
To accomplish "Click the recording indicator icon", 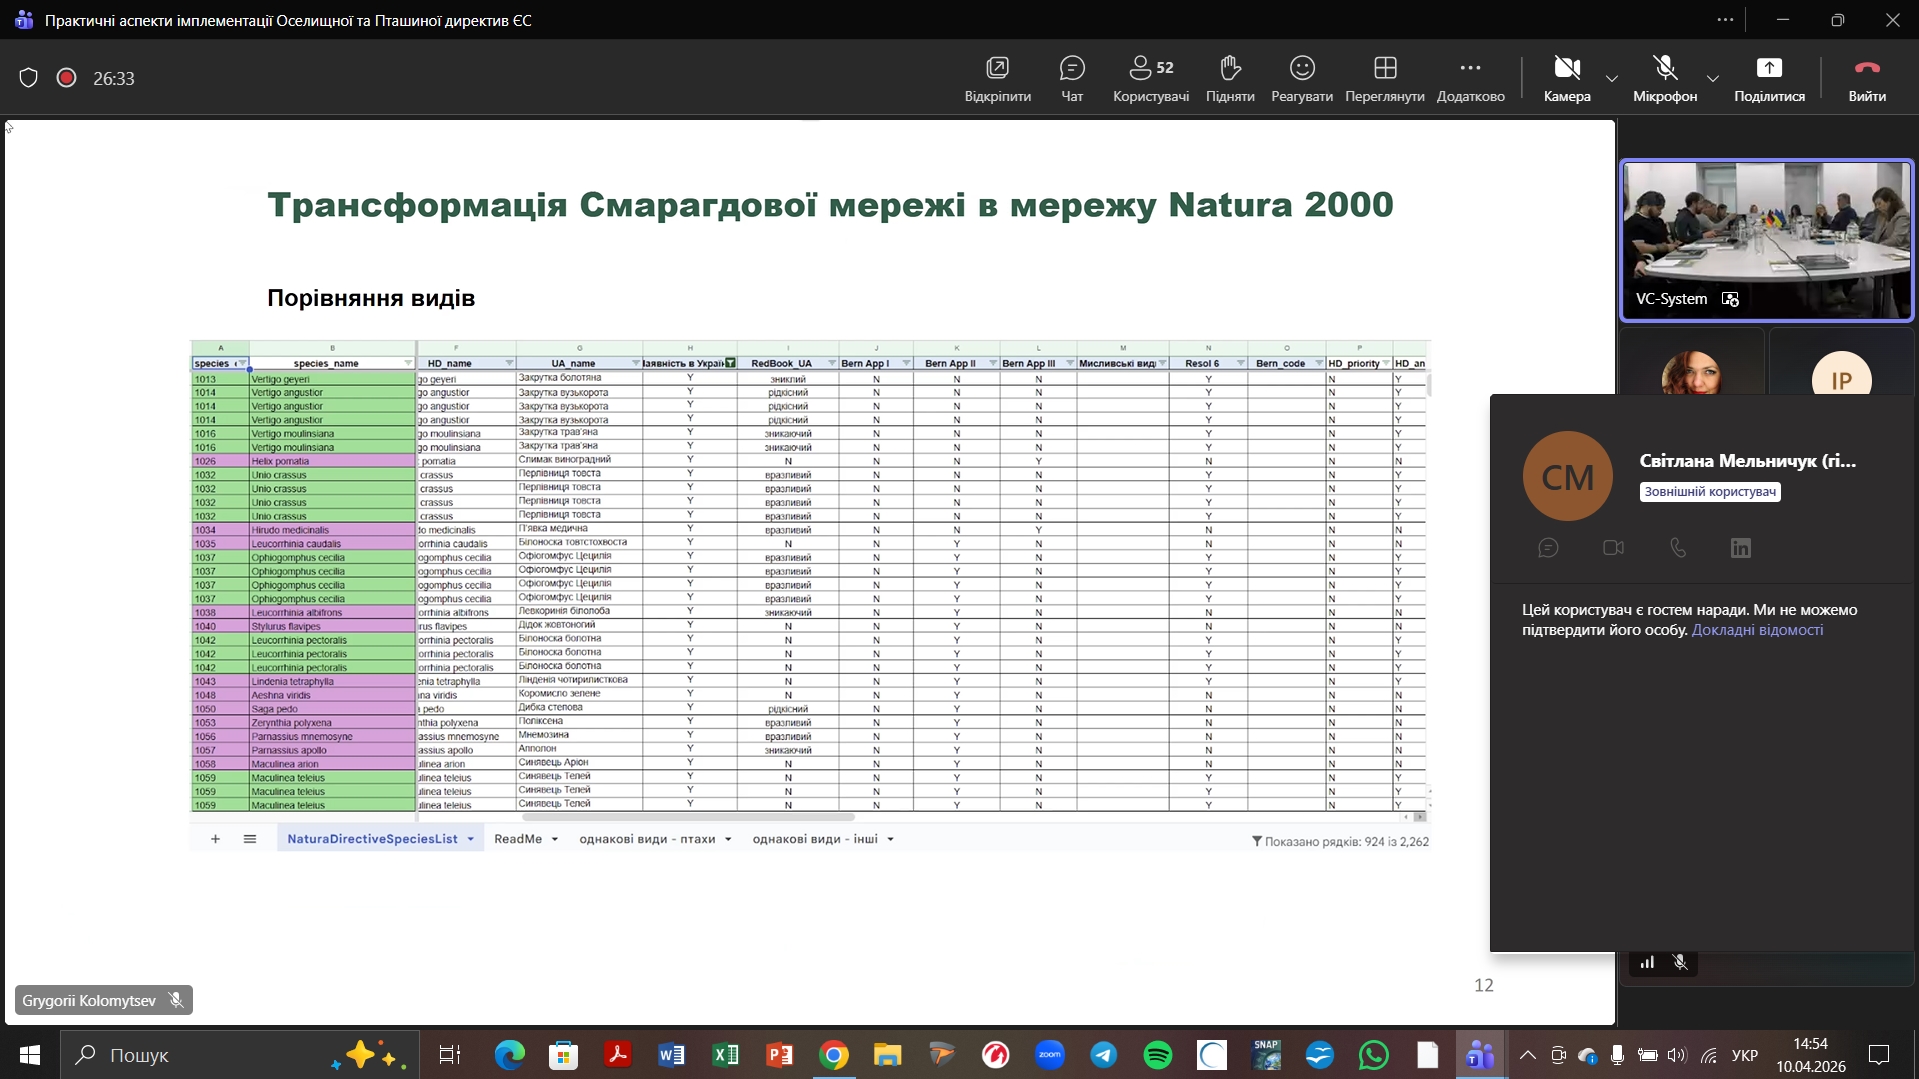I will (x=67, y=78).
